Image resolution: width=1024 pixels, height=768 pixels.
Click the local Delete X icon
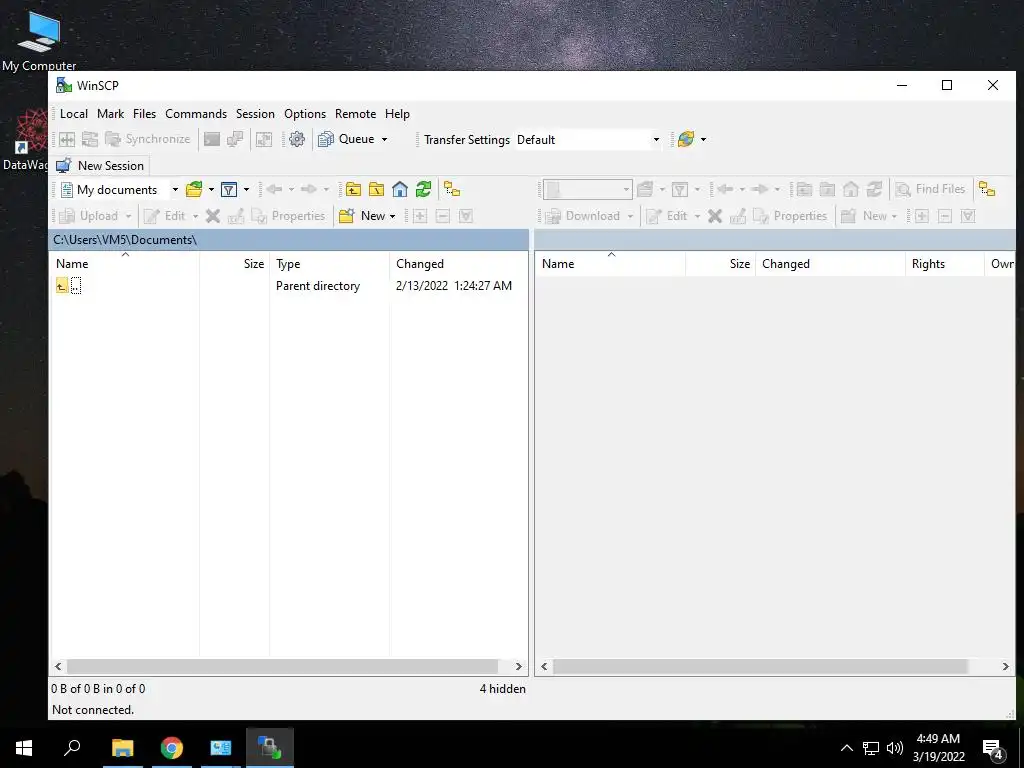tap(213, 216)
